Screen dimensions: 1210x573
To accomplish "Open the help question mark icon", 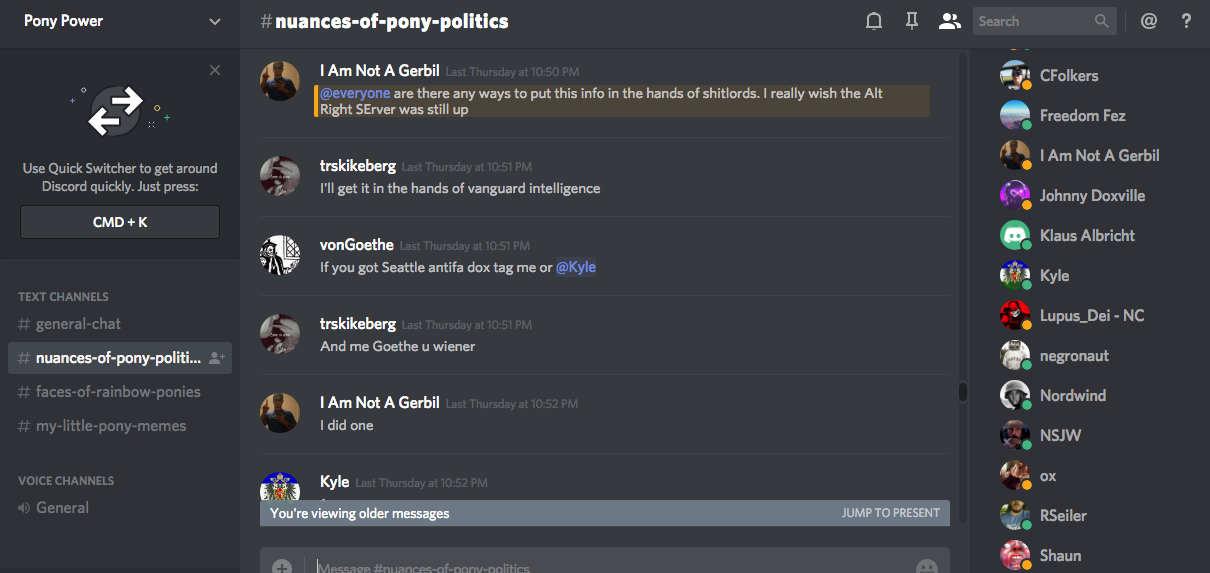I will (x=1186, y=21).
